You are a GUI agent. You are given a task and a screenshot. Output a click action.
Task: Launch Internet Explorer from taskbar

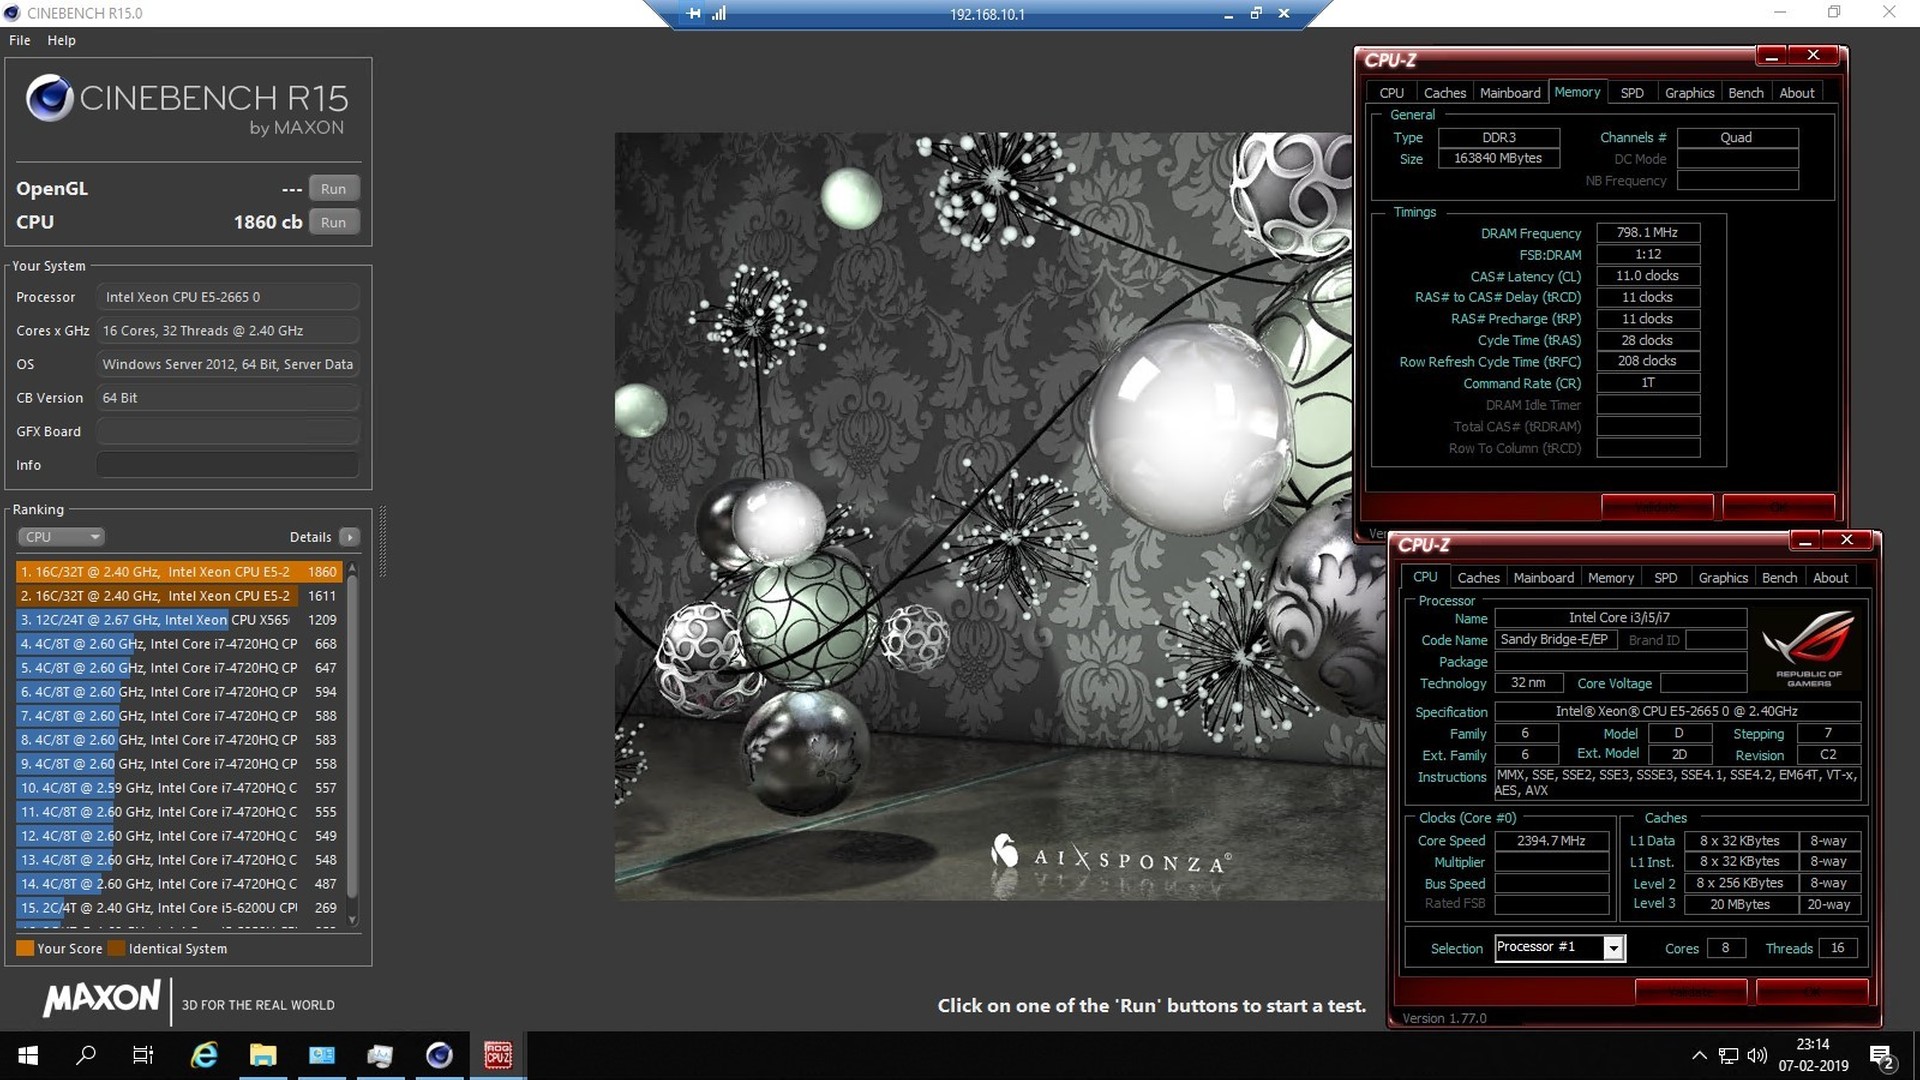point(204,1056)
